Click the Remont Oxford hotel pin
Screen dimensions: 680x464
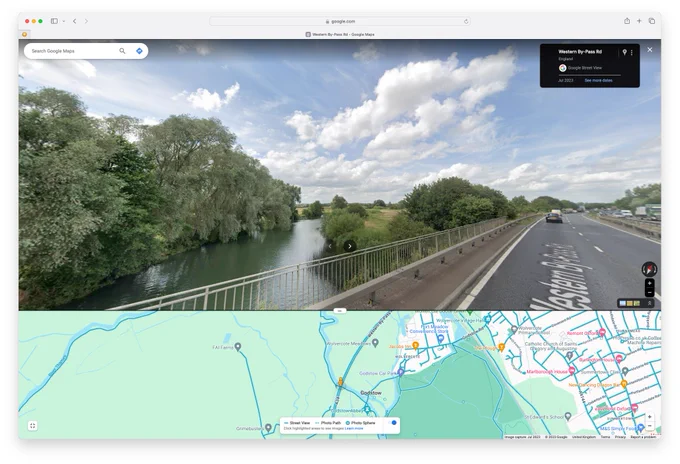602,333
